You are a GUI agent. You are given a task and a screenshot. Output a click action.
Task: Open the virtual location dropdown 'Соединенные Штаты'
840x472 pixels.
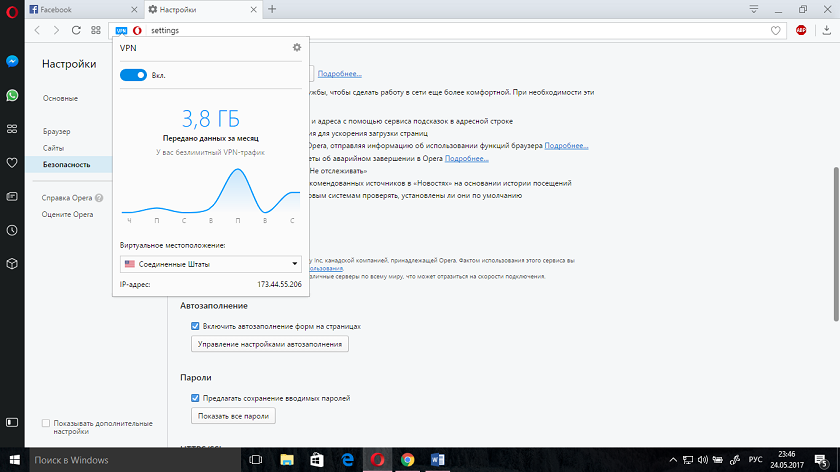pyautogui.click(x=210, y=264)
